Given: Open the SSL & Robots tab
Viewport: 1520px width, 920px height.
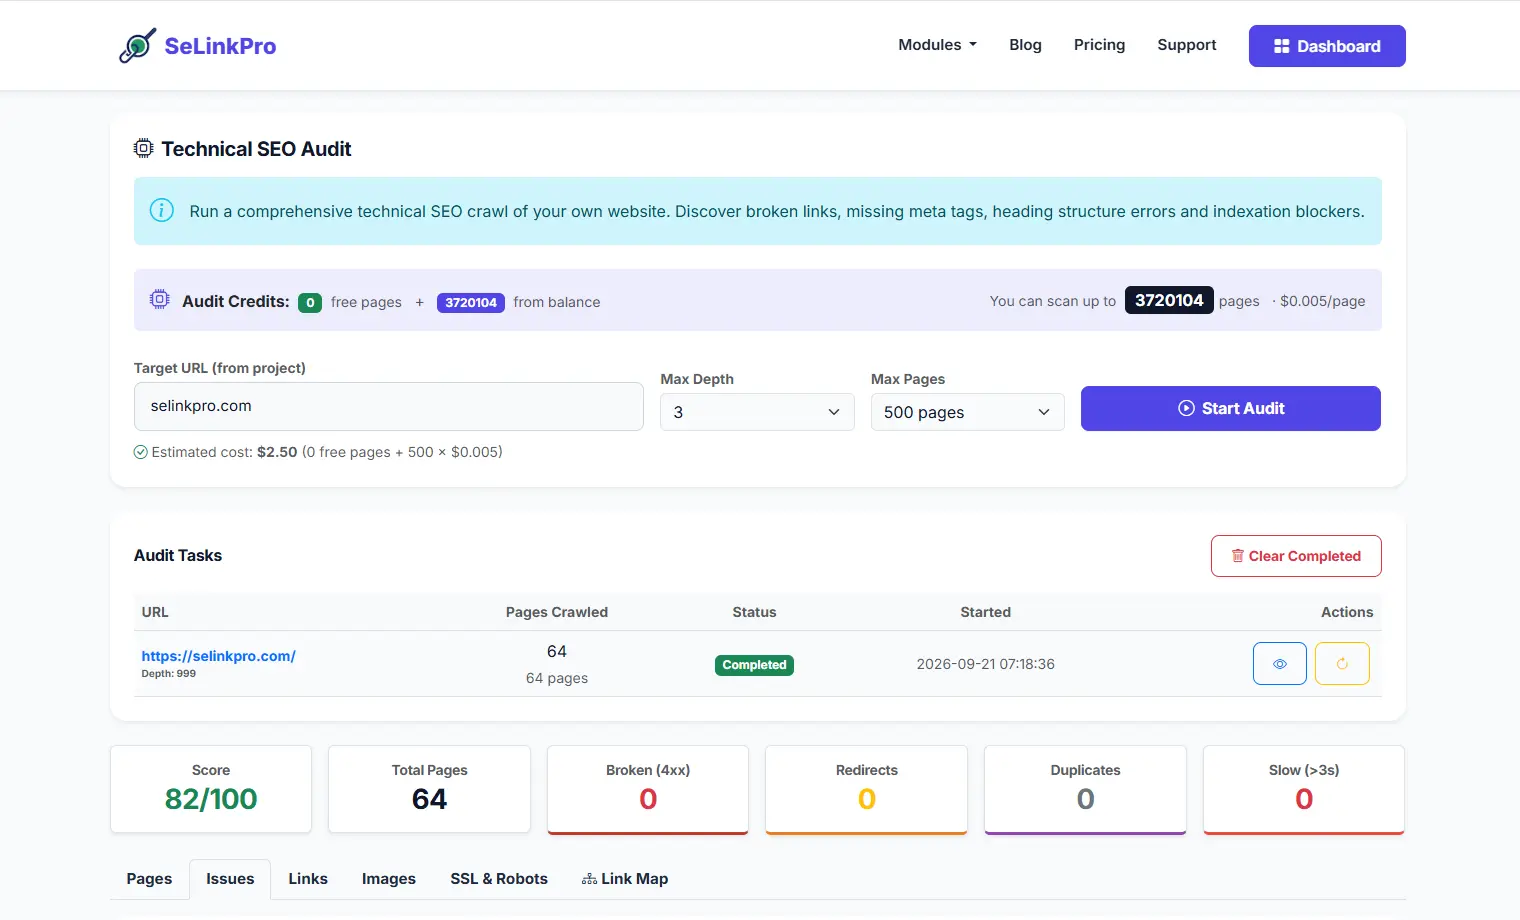Looking at the screenshot, I should (499, 879).
